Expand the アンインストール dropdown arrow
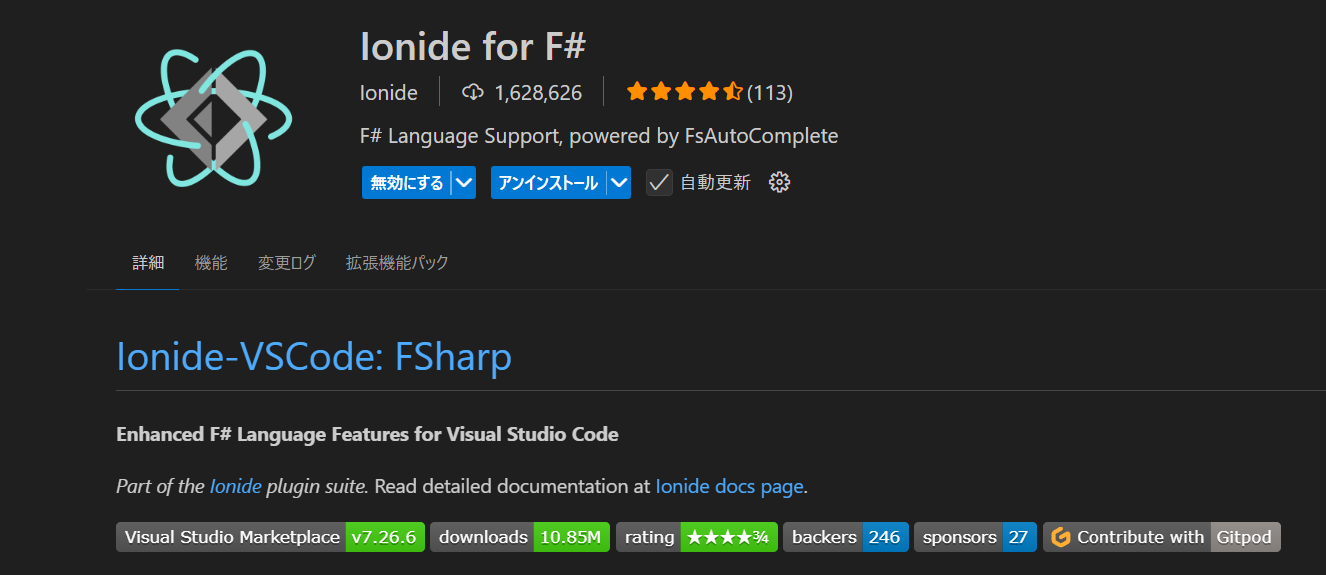Screen dimensions: 1326x575 tap(619, 183)
